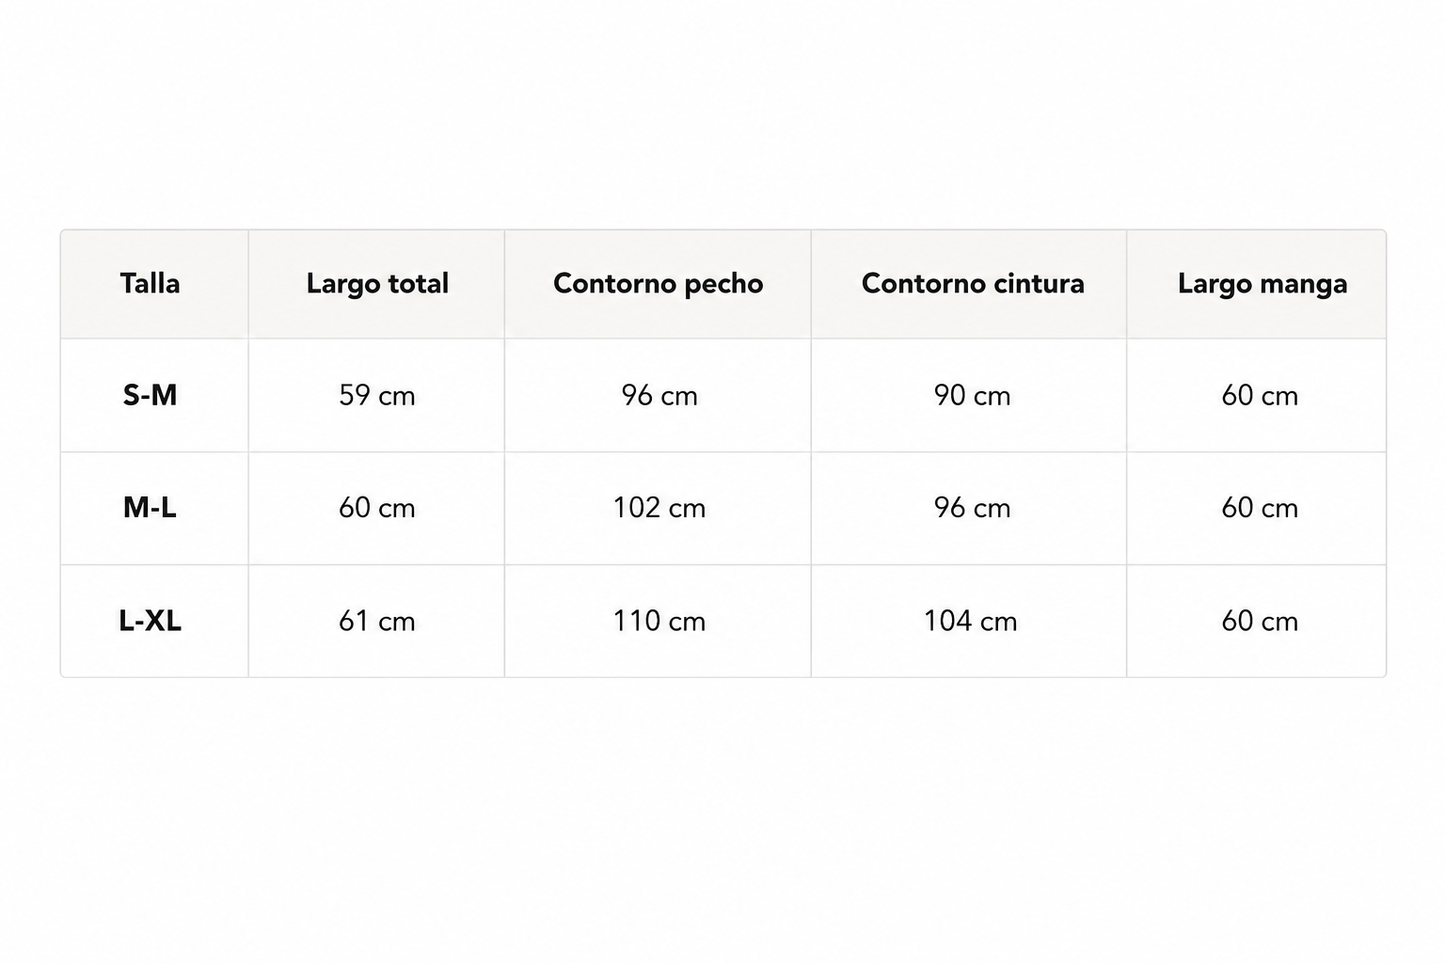The image size is (1445, 963).
Task: Click the 59 cm total length cell
Action: coord(376,395)
